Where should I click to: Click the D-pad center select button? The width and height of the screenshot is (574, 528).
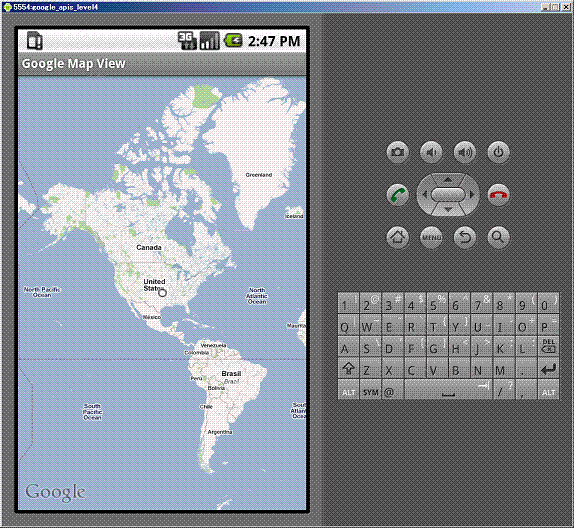click(448, 194)
